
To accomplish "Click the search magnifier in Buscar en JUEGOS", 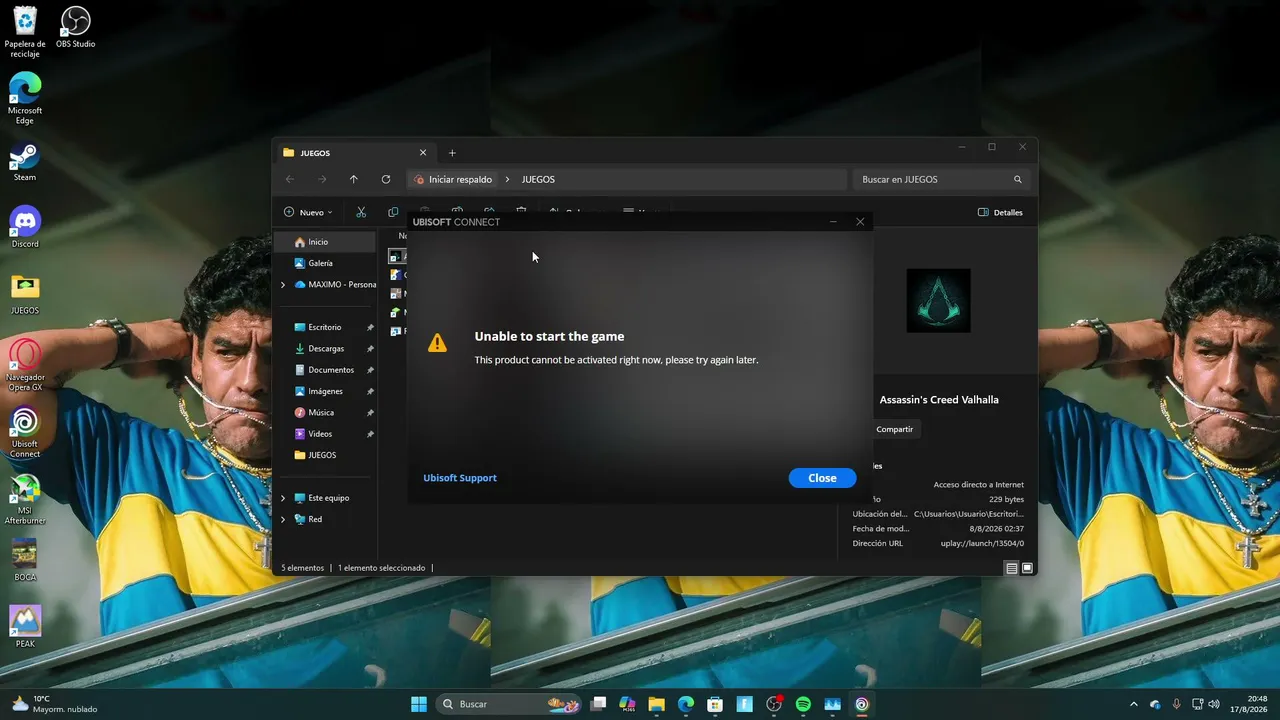I will (1018, 180).
